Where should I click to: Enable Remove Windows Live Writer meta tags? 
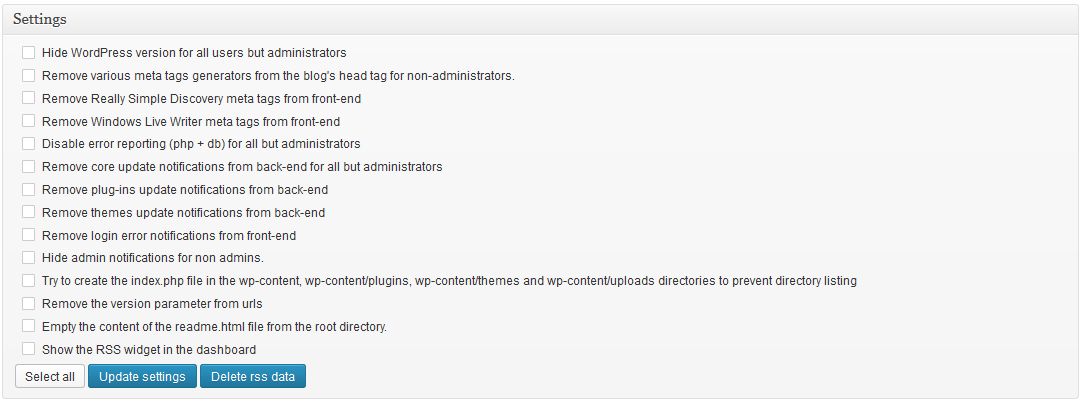point(28,121)
